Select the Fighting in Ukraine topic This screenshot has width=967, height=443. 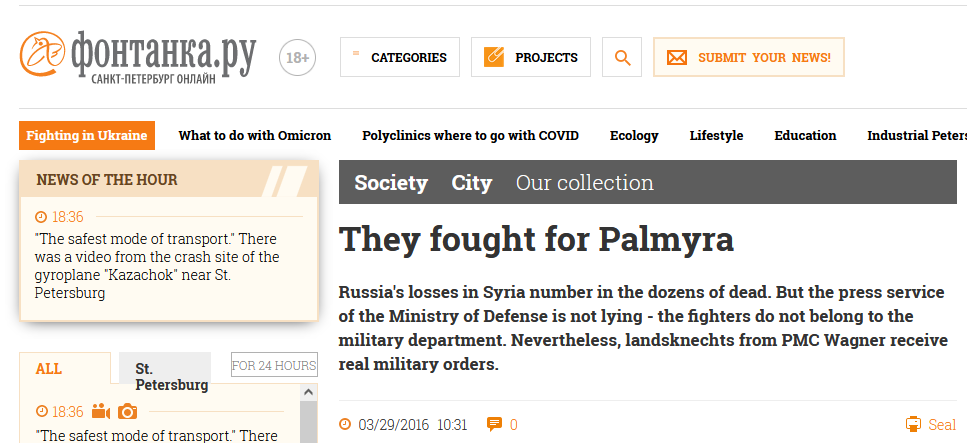click(x=87, y=136)
